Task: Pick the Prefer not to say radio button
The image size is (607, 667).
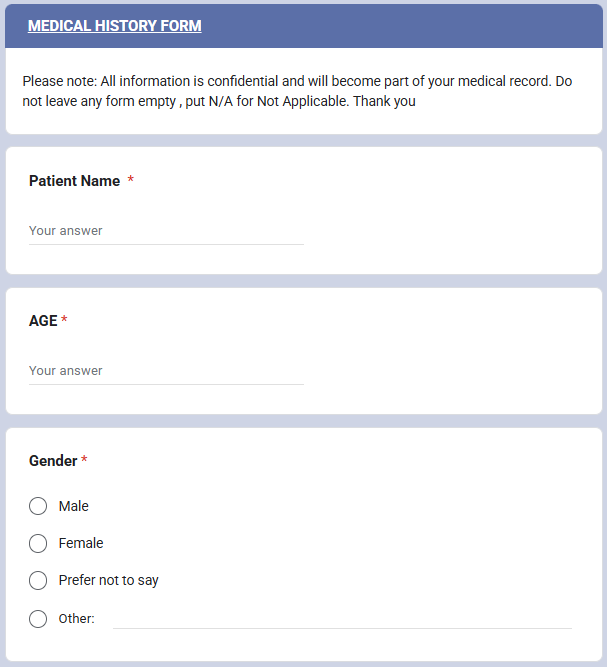Action: coord(38,580)
